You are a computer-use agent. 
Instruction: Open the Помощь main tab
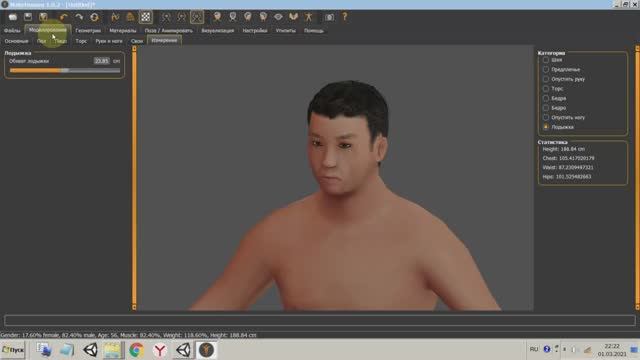(x=314, y=31)
